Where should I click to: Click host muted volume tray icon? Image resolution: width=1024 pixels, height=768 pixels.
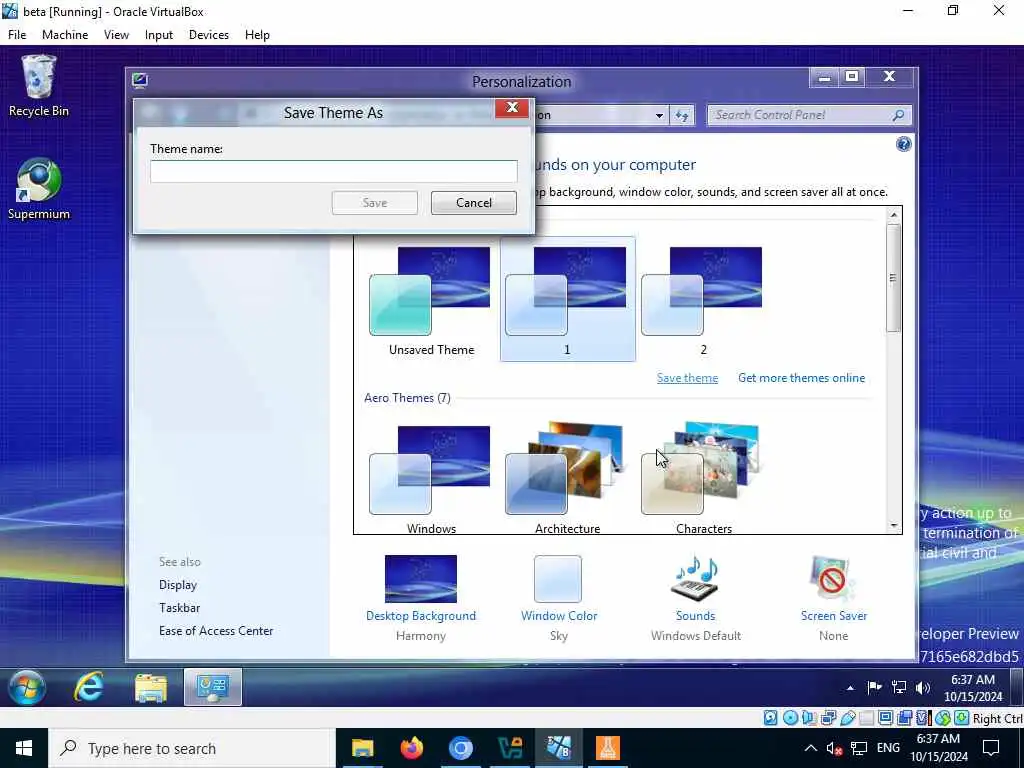click(834, 748)
